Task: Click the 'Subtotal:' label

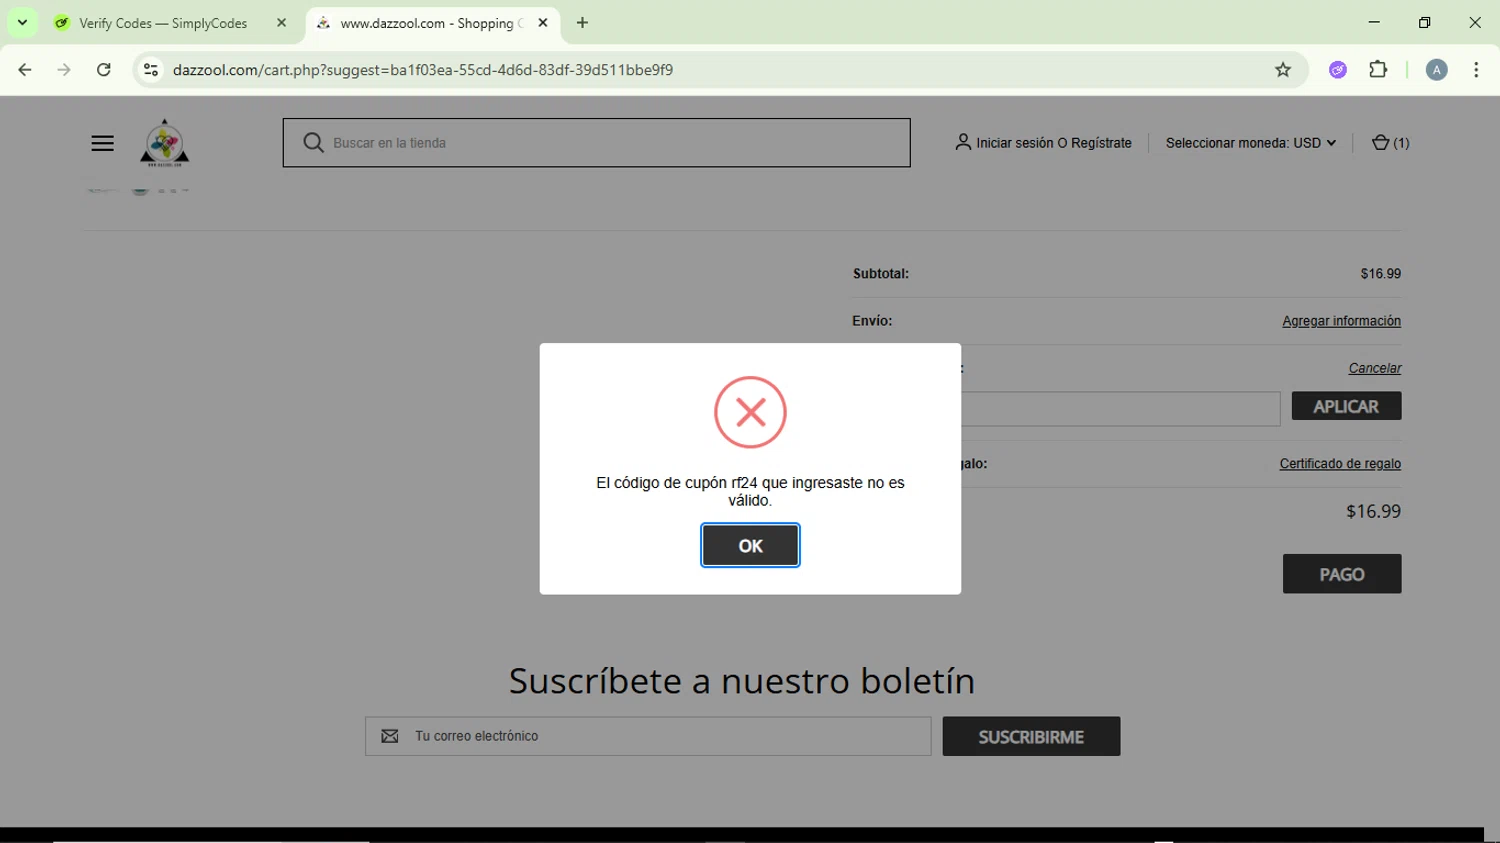Action: pos(881,274)
